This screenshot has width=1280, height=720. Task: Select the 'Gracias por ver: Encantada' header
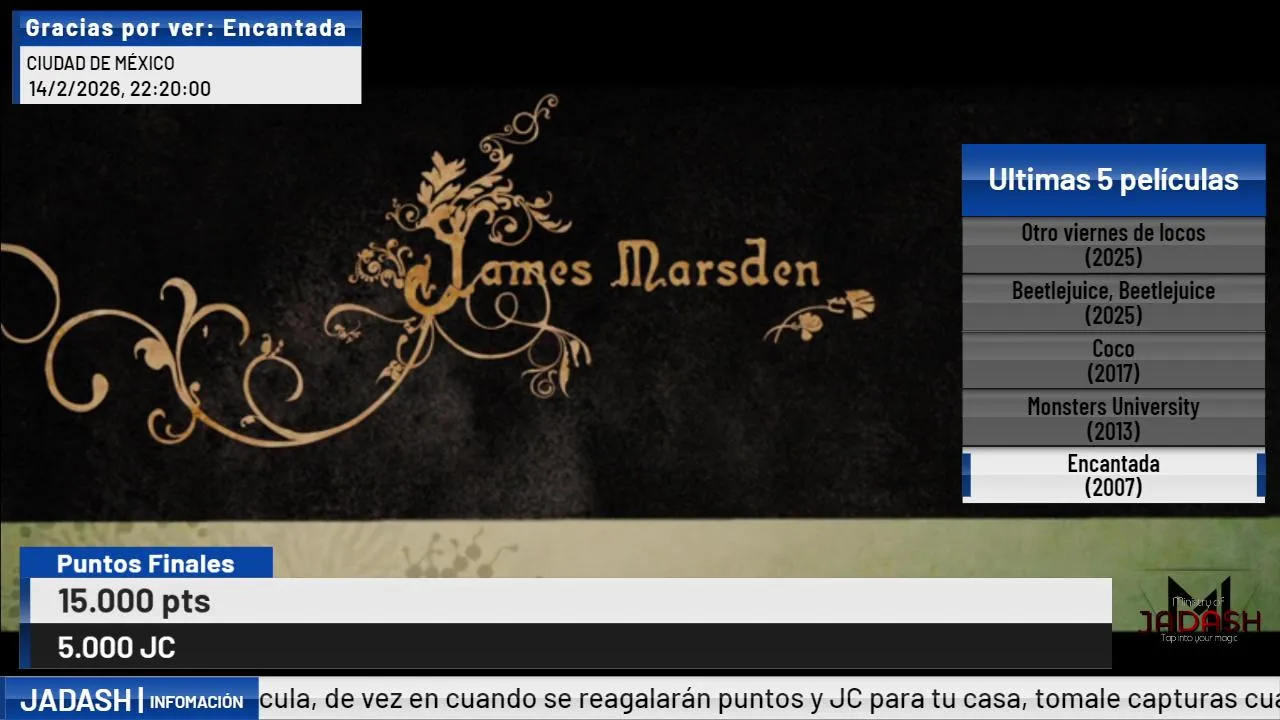(x=186, y=28)
